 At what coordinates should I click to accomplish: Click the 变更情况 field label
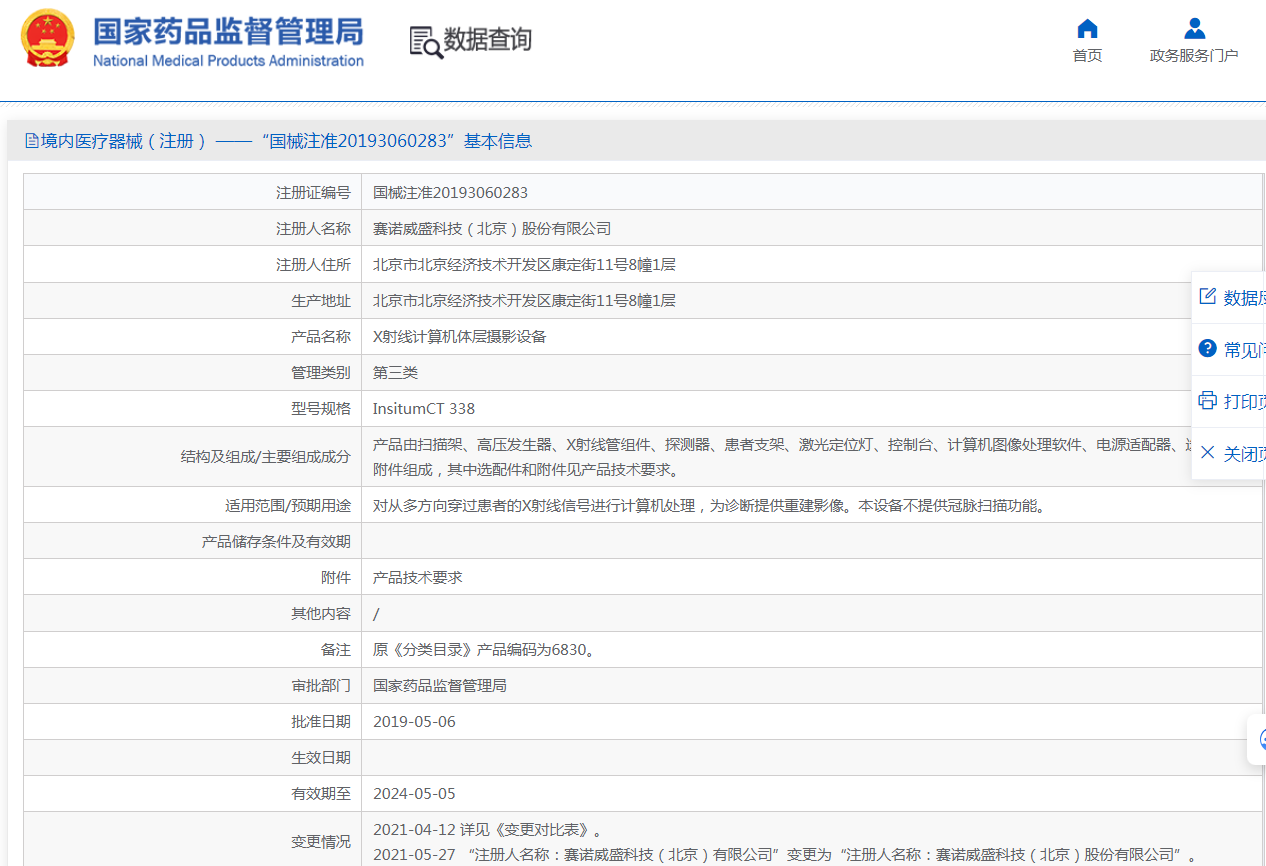click(321, 842)
